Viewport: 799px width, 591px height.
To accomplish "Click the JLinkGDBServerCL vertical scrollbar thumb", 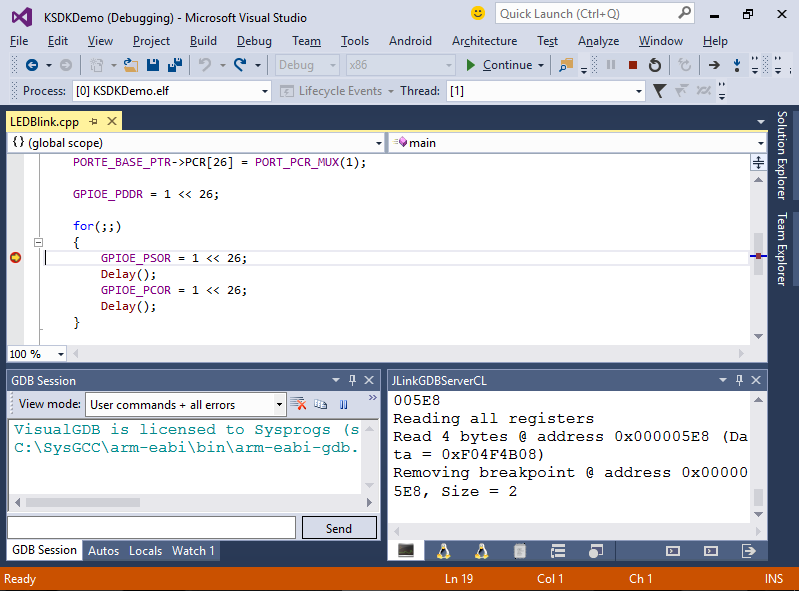I will coord(758,497).
